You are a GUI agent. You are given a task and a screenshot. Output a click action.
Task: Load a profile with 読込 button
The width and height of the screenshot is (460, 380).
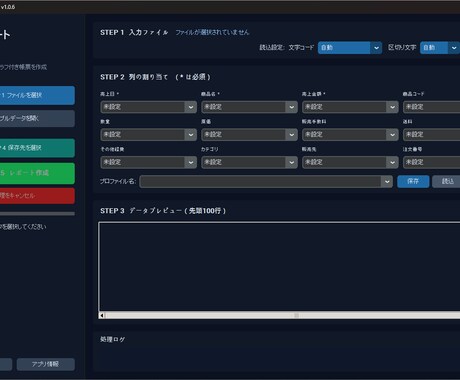(x=447, y=181)
